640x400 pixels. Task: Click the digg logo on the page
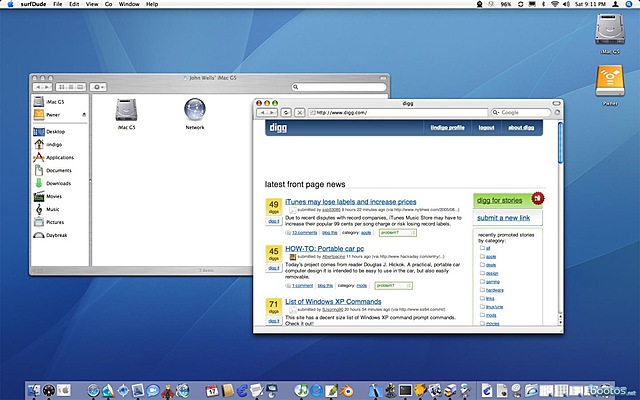[278, 128]
